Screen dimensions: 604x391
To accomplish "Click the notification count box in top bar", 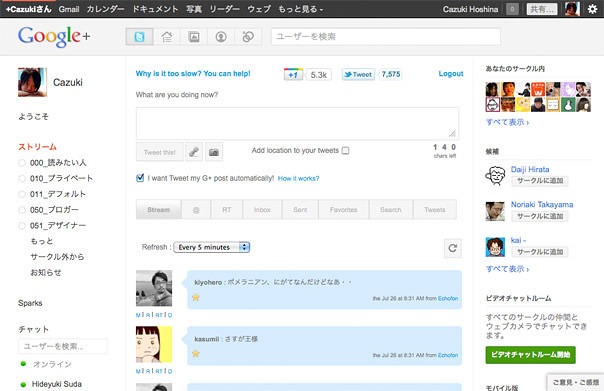I will pyautogui.click(x=512, y=9).
